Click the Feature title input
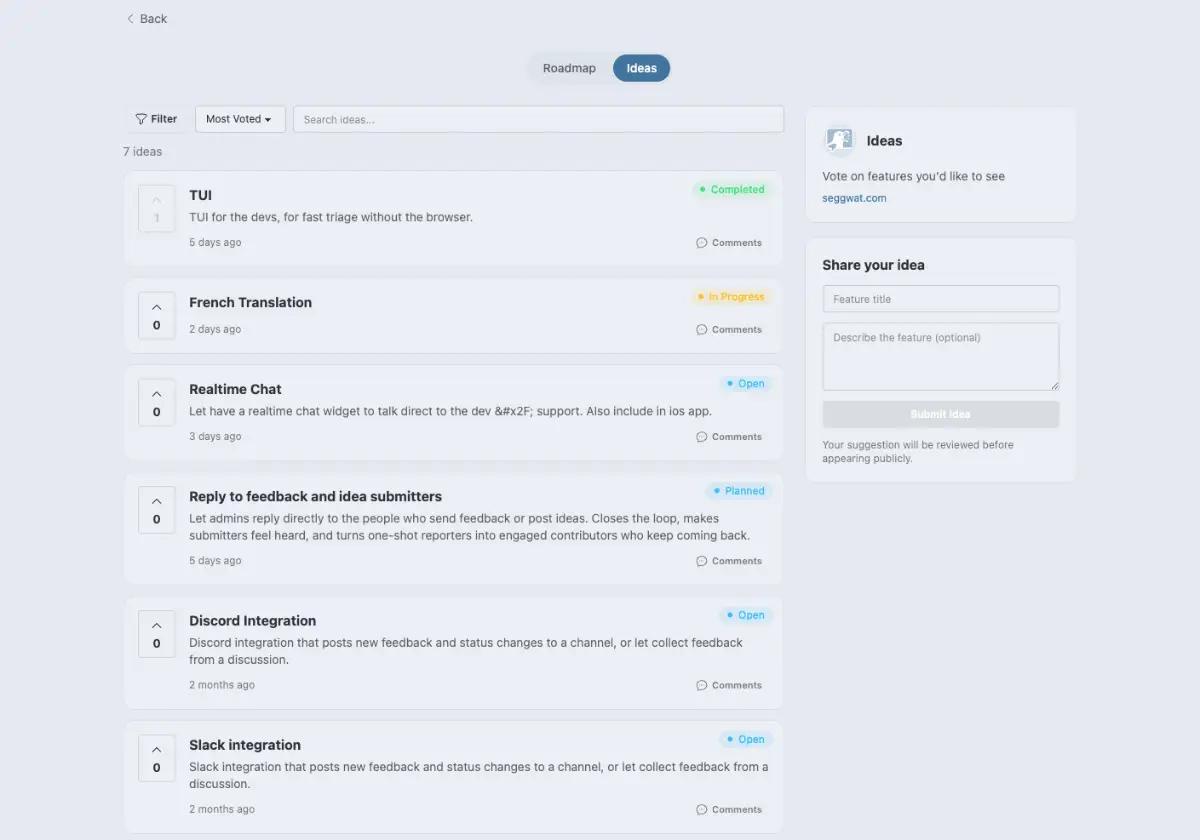The image size is (1200, 840). point(941,299)
